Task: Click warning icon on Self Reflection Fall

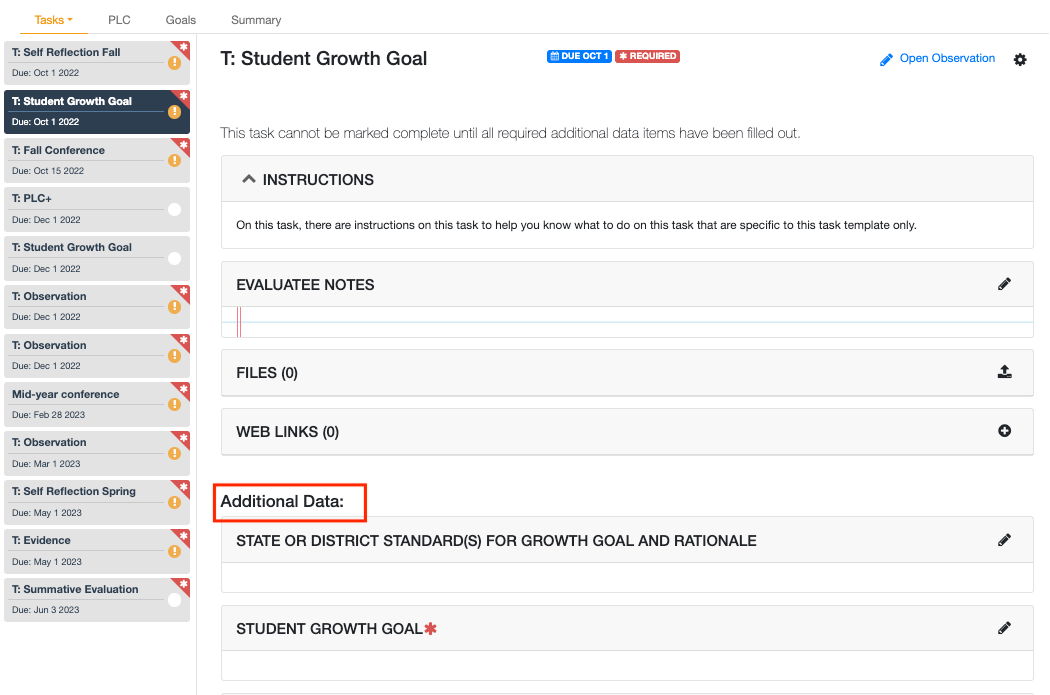Action: (x=174, y=62)
